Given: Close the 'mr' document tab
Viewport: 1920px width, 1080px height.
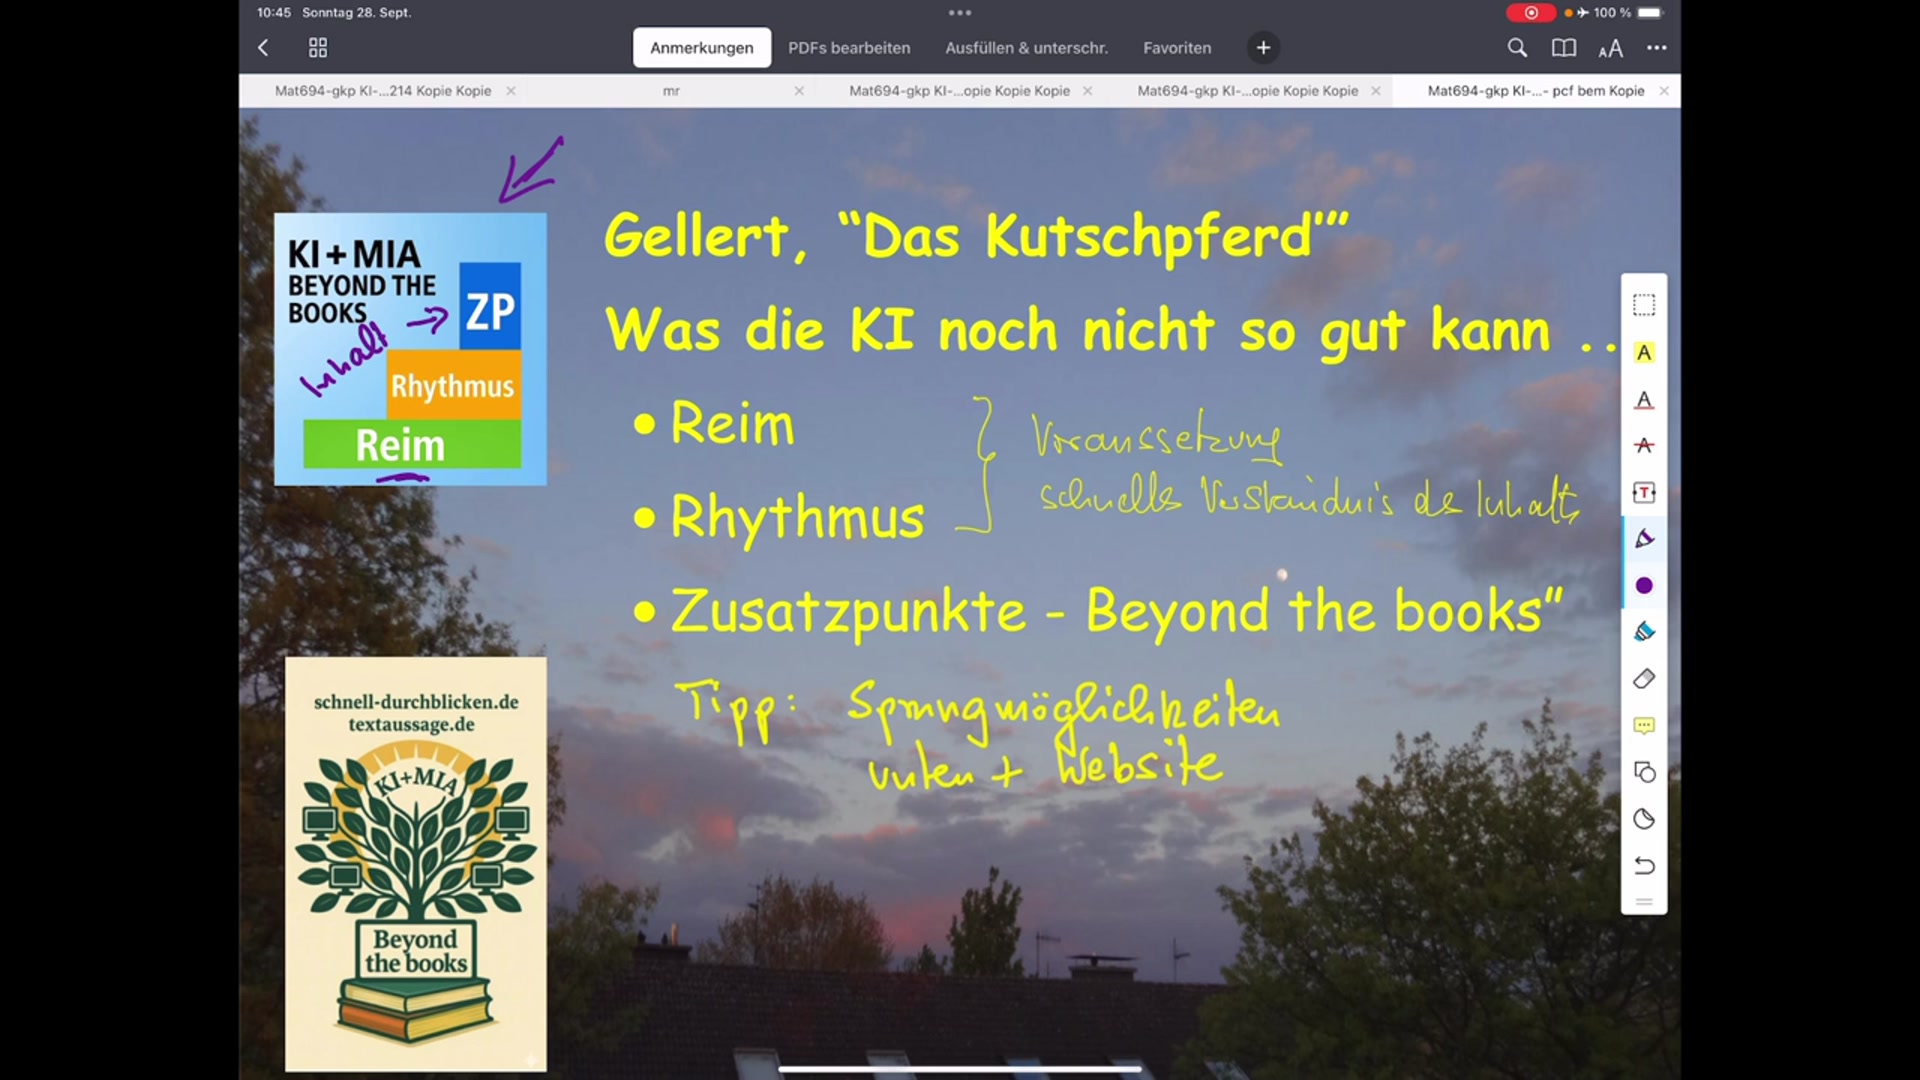Looking at the screenshot, I should (799, 91).
